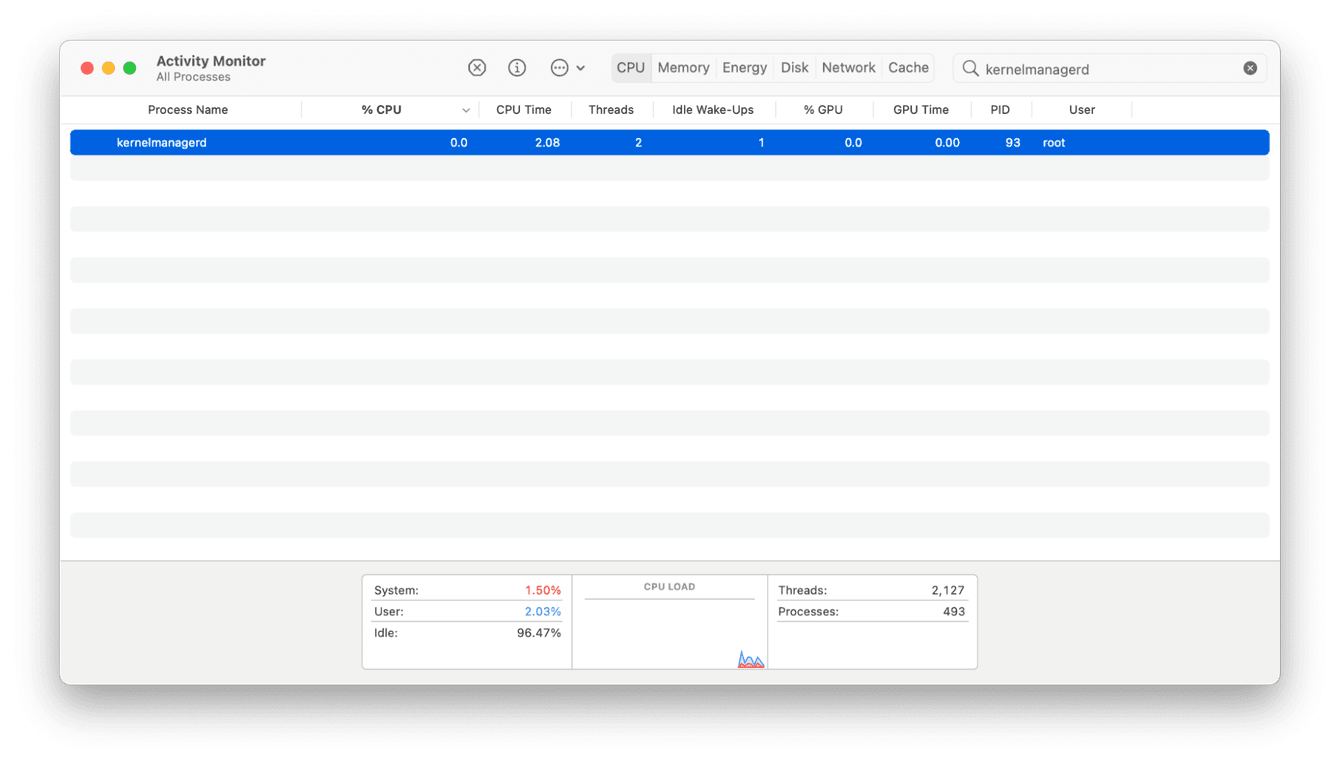This screenshot has height=764, width=1340.
Task: Click the ellipsis actions icon in toolbar
Action: [x=560, y=67]
